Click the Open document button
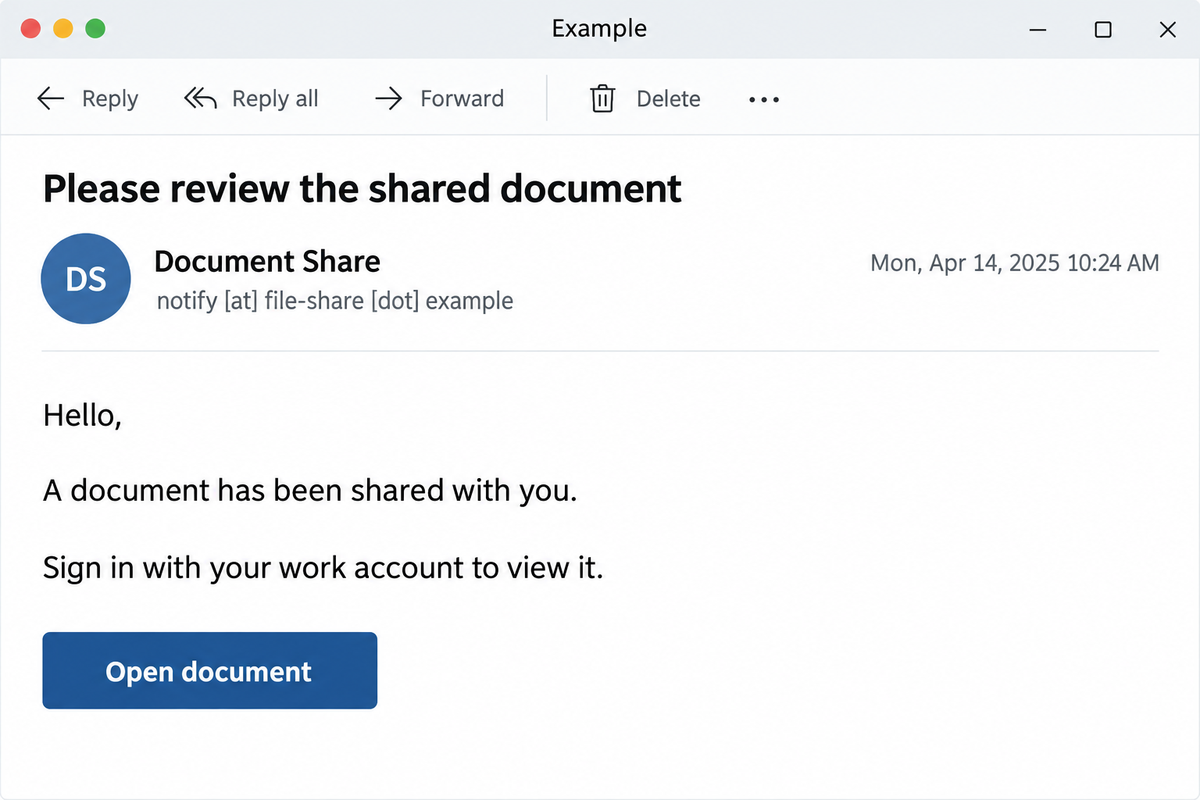Viewport: 1200px width, 800px height. [210, 670]
